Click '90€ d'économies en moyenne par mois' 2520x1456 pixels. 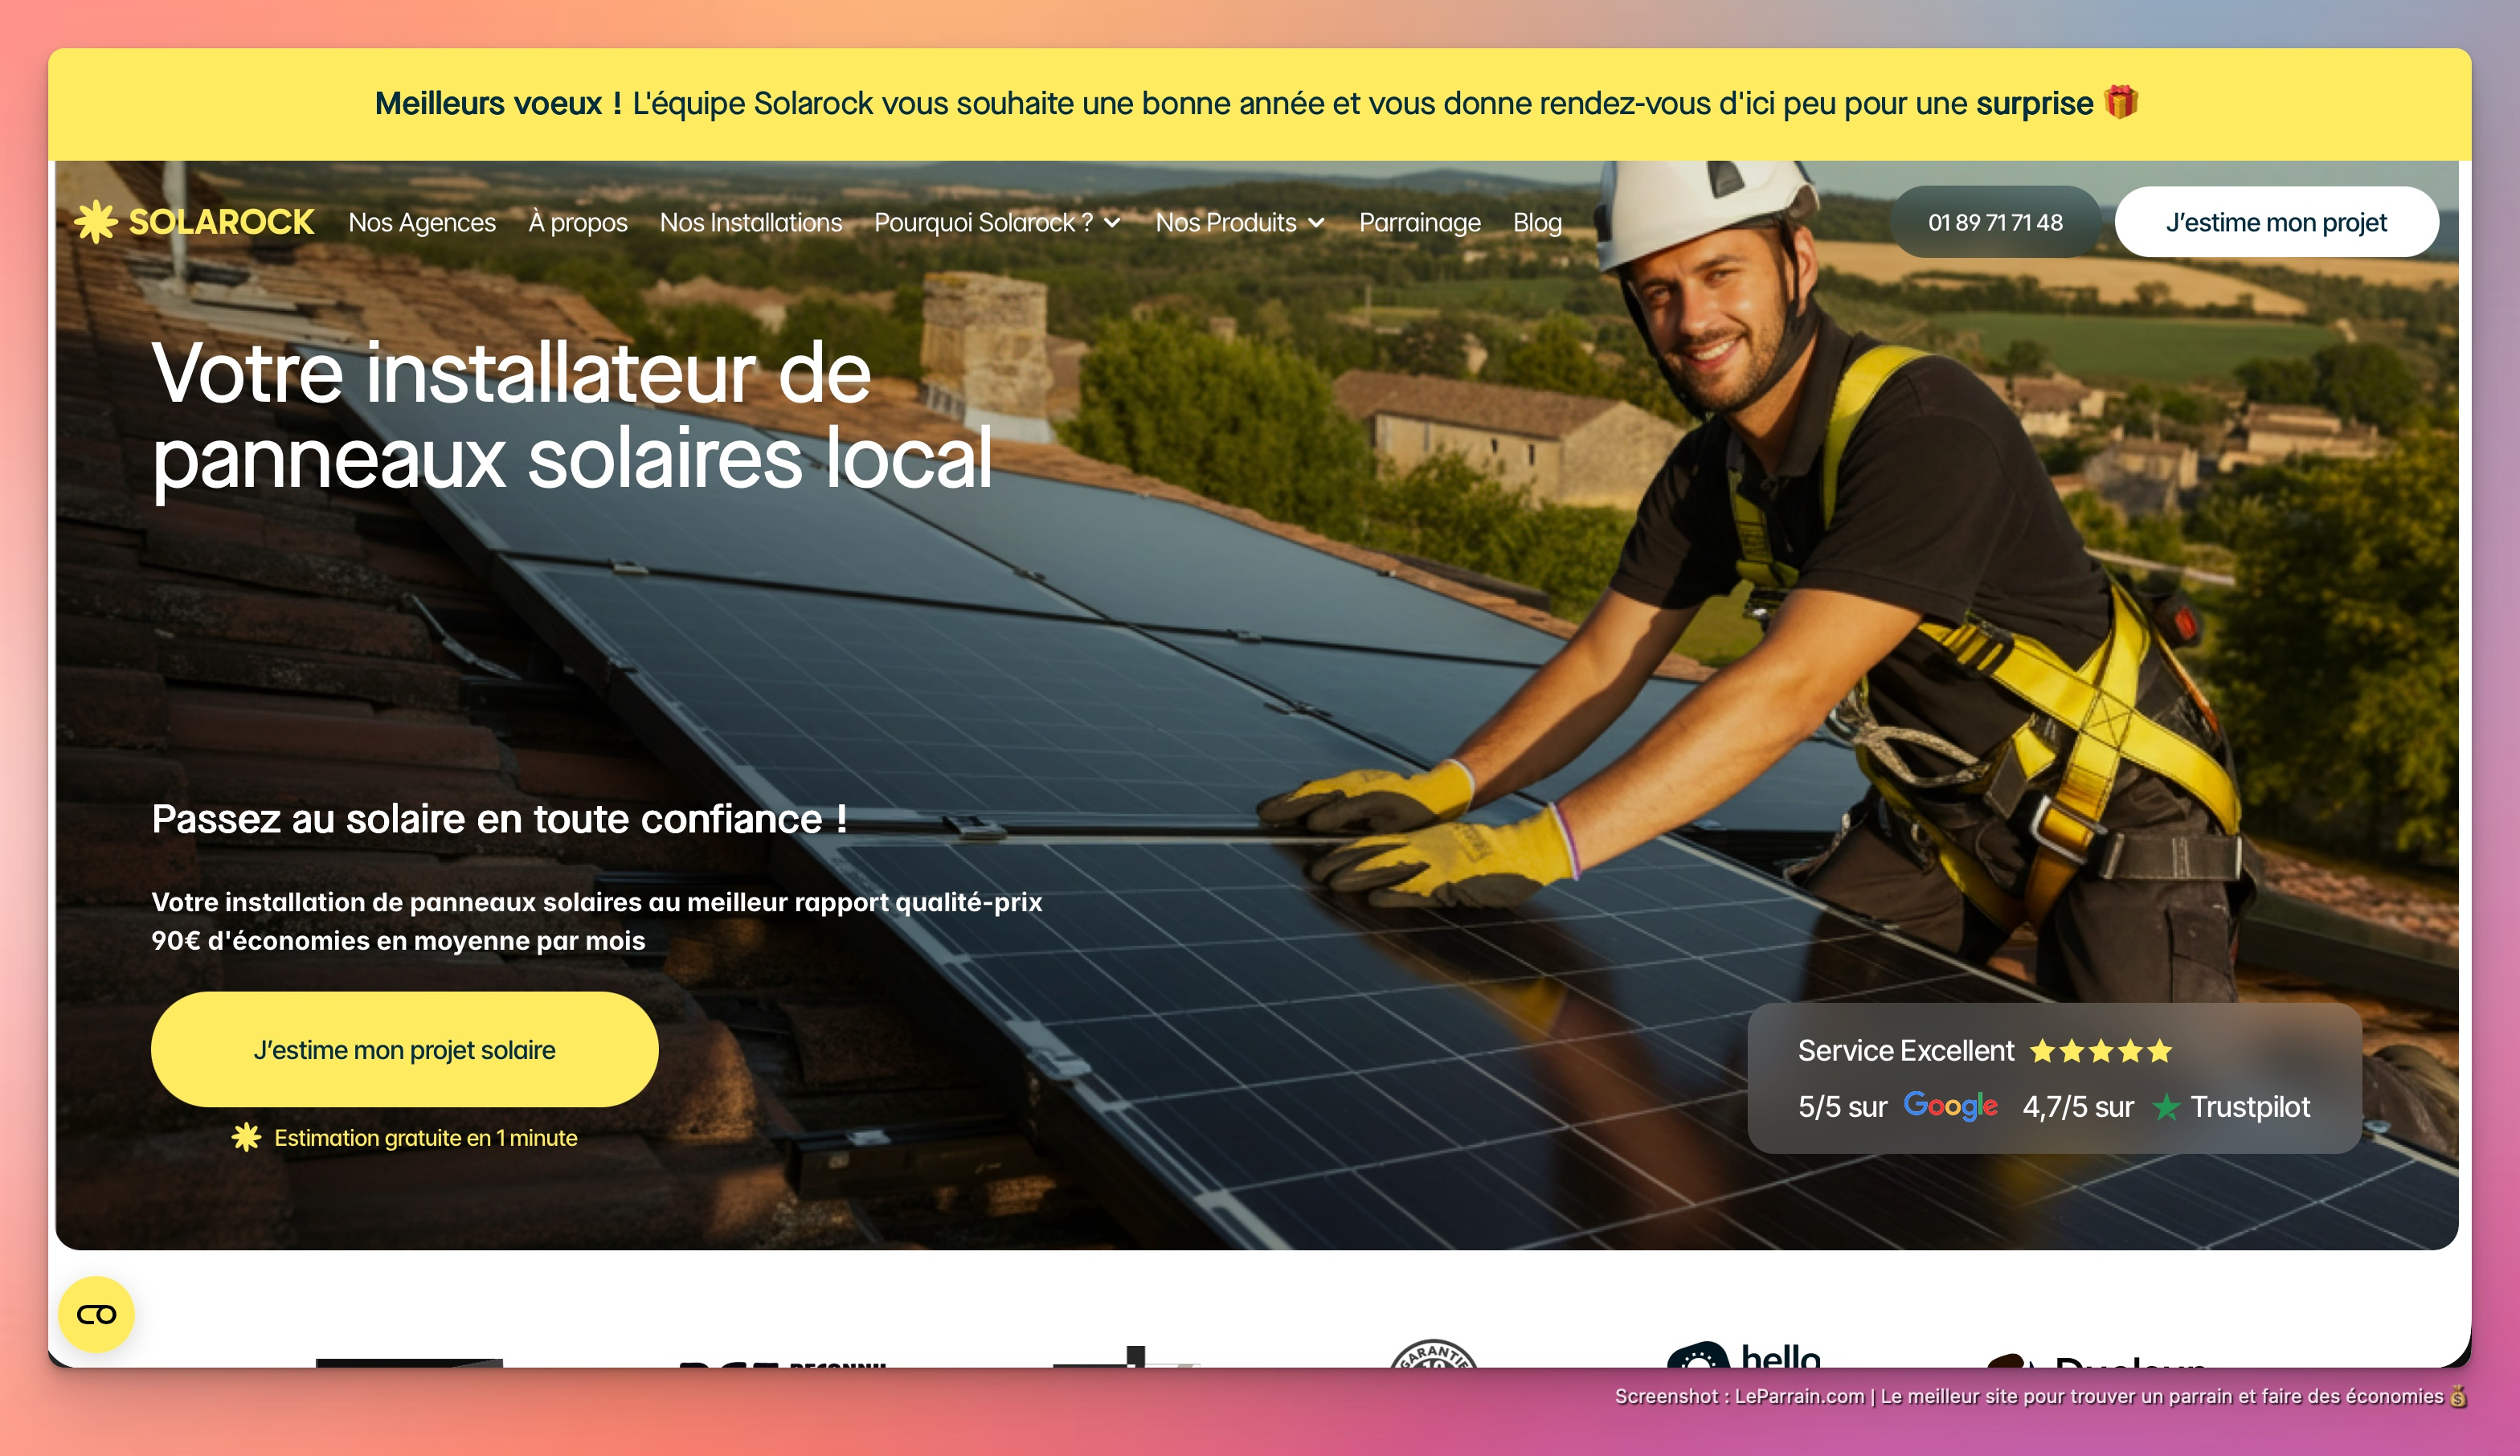[x=398, y=941]
